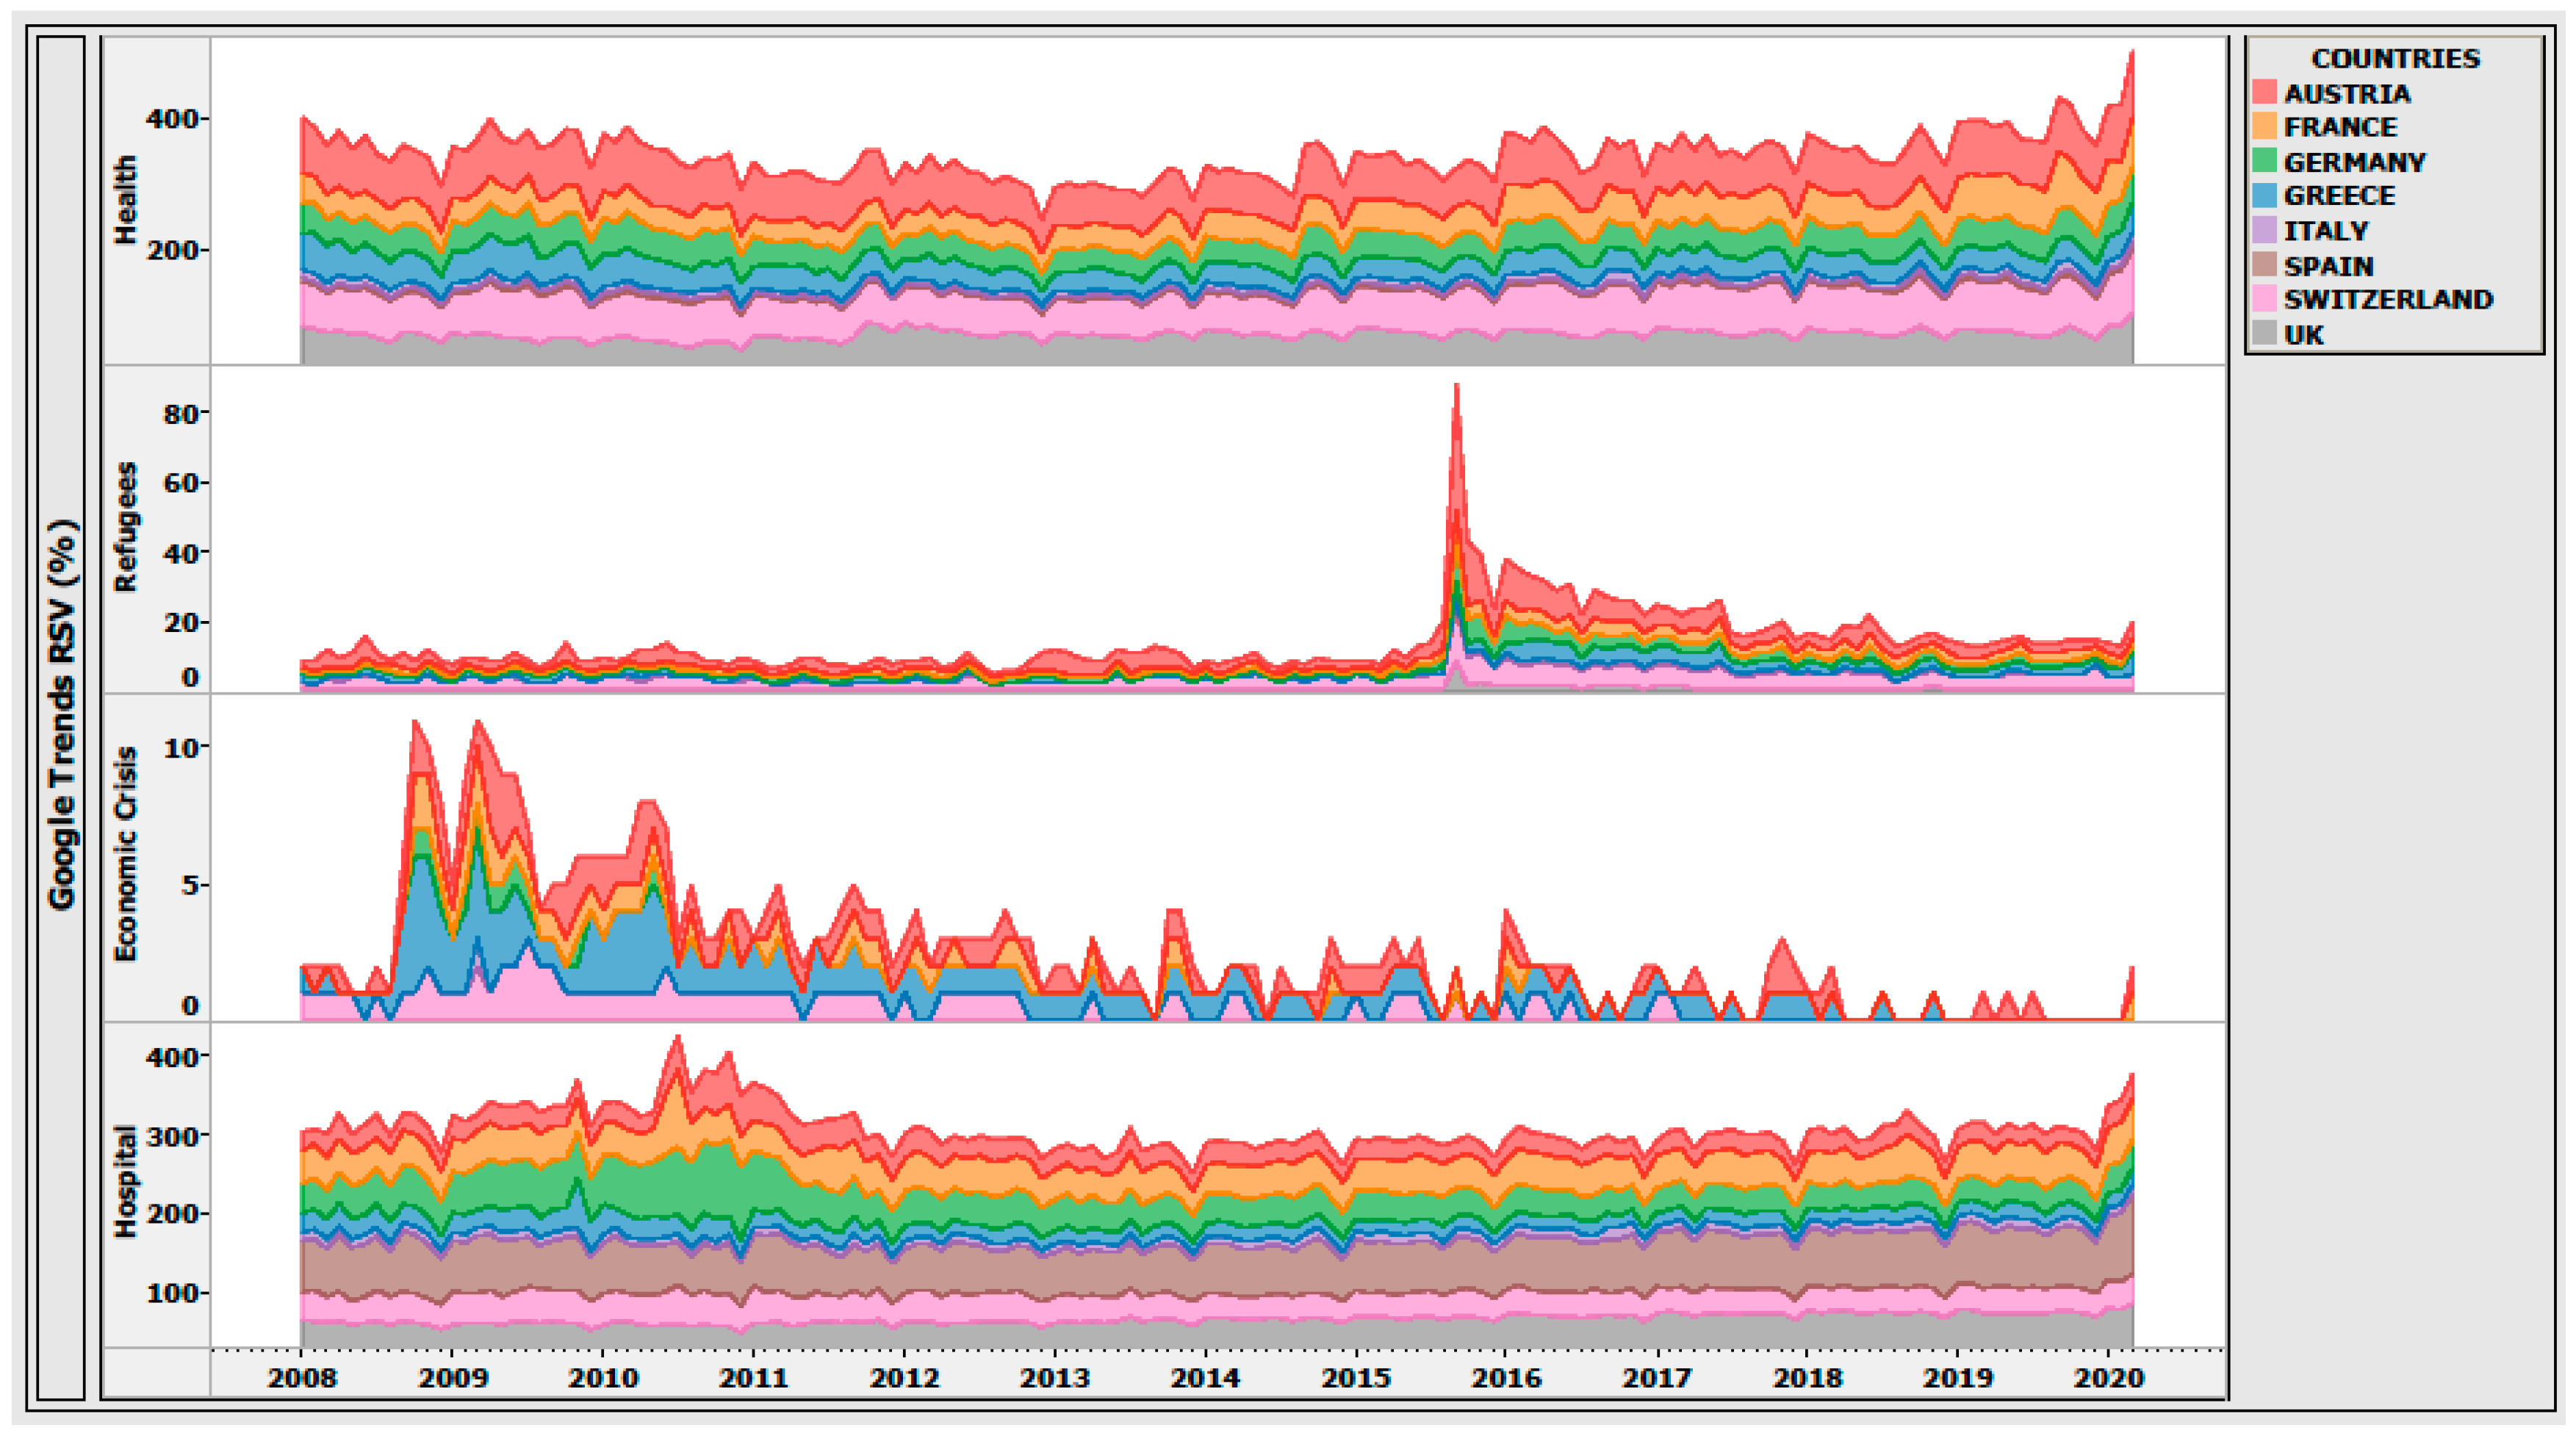
Task: Click the Germany green legend swatch
Action: [x=2265, y=161]
